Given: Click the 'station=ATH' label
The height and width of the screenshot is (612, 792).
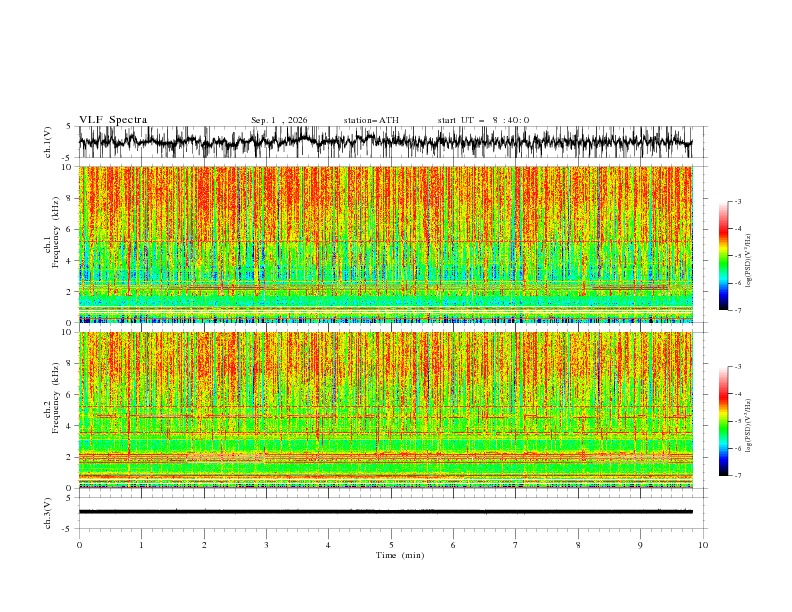Looking at the screenshot, I should [x=371, y=120].
